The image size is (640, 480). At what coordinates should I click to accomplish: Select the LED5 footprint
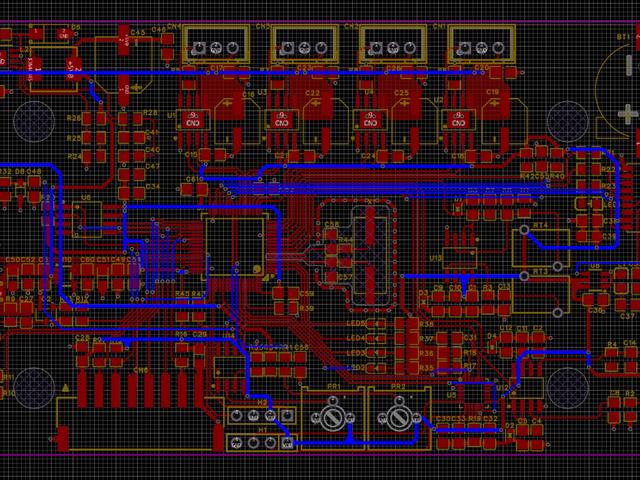376,324
